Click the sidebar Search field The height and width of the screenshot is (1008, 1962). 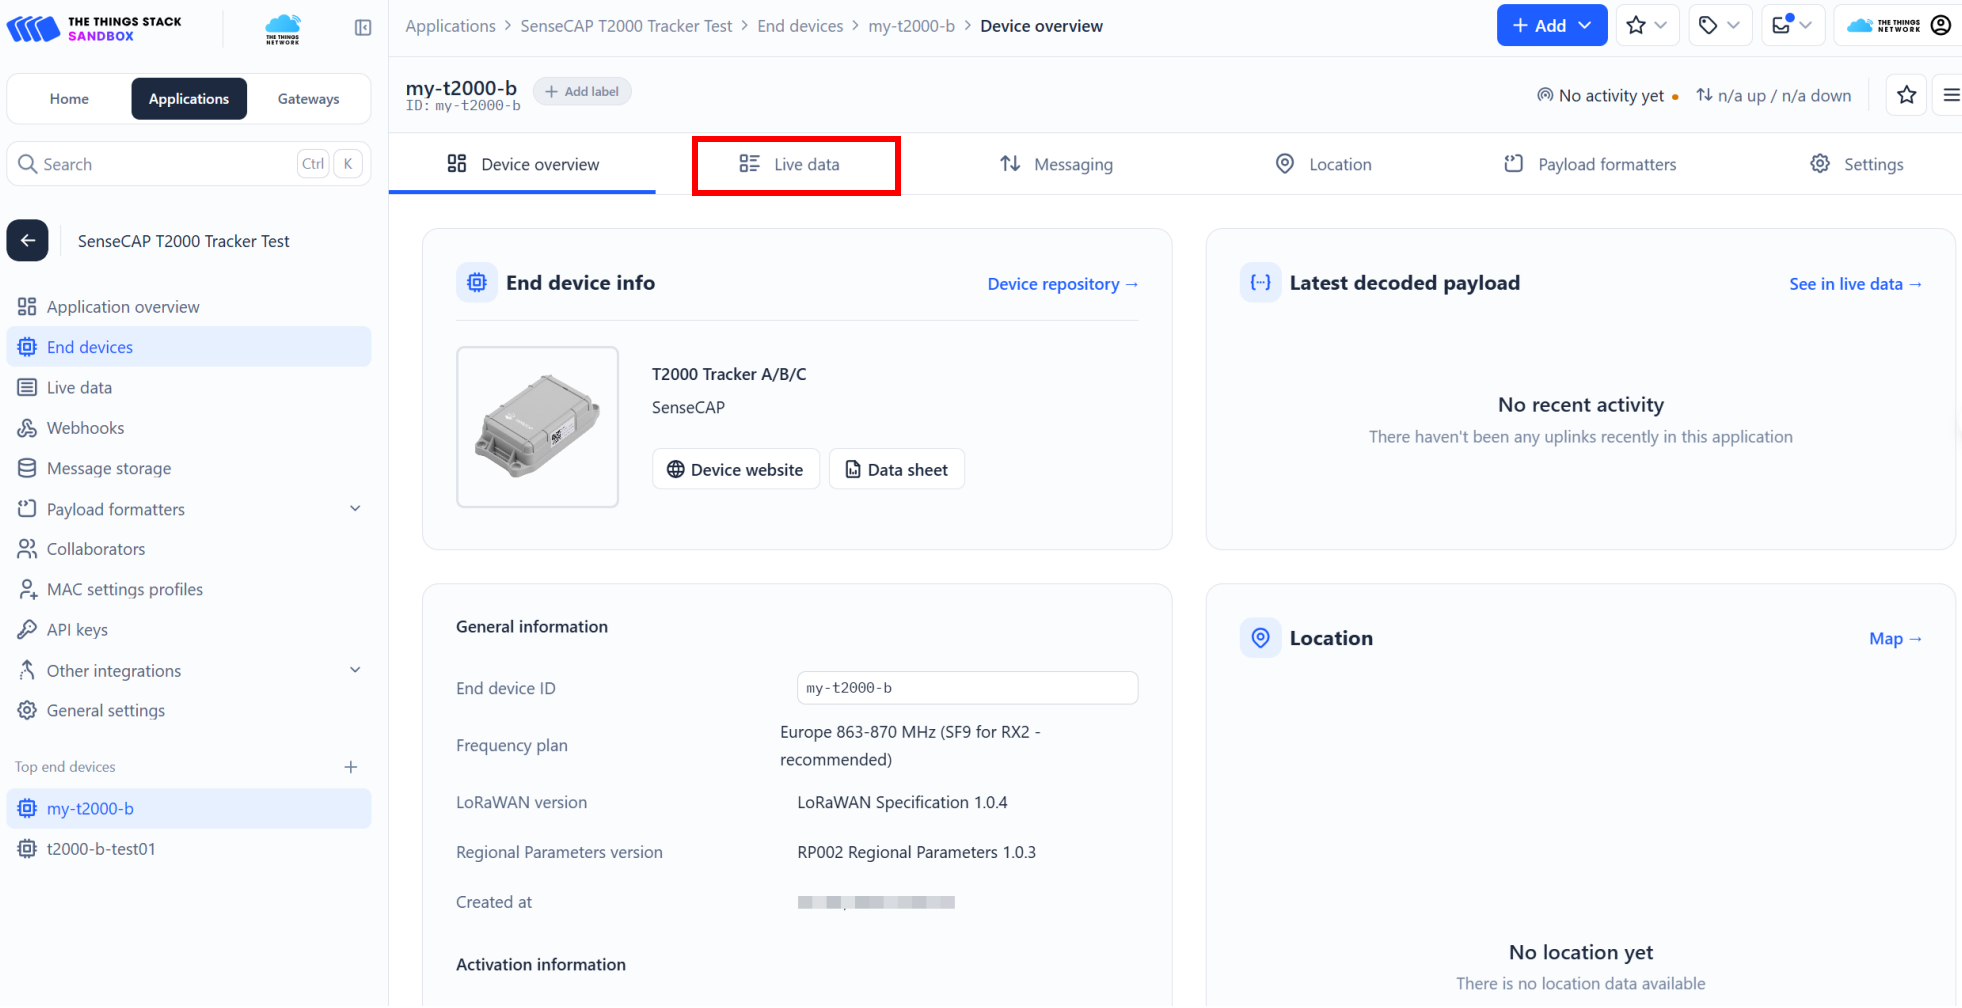tap(160, 164)
